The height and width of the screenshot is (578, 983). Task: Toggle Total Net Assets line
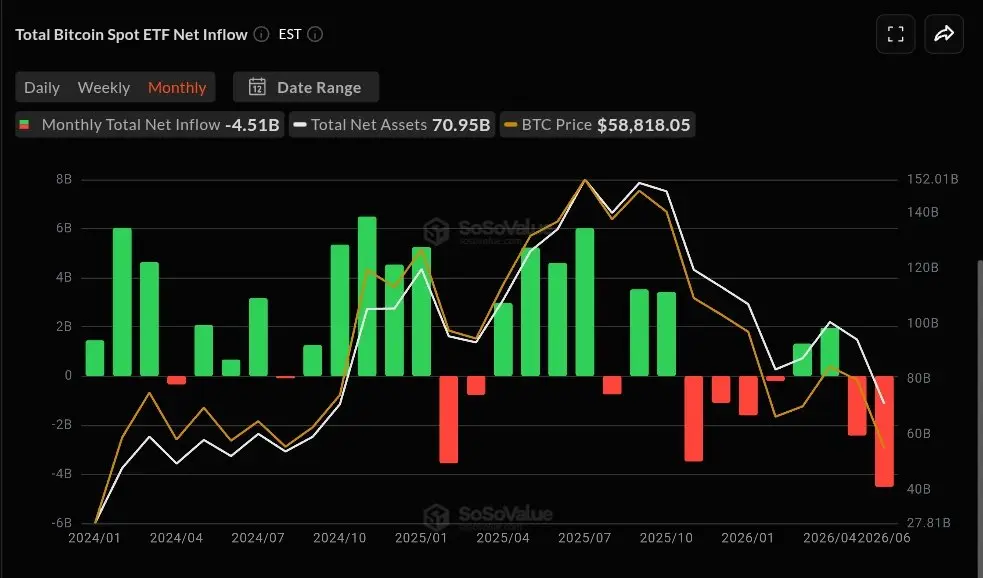[392, 124]
